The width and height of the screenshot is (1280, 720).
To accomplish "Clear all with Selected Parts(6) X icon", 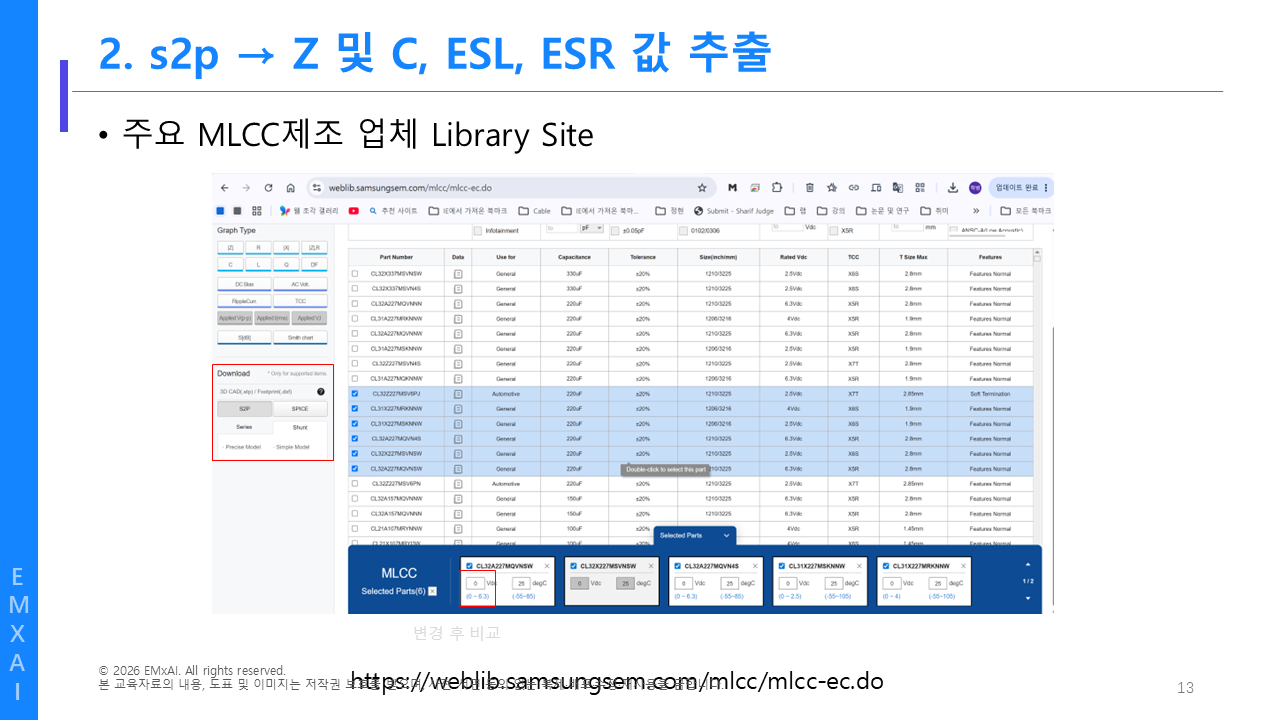I will 433,591.
